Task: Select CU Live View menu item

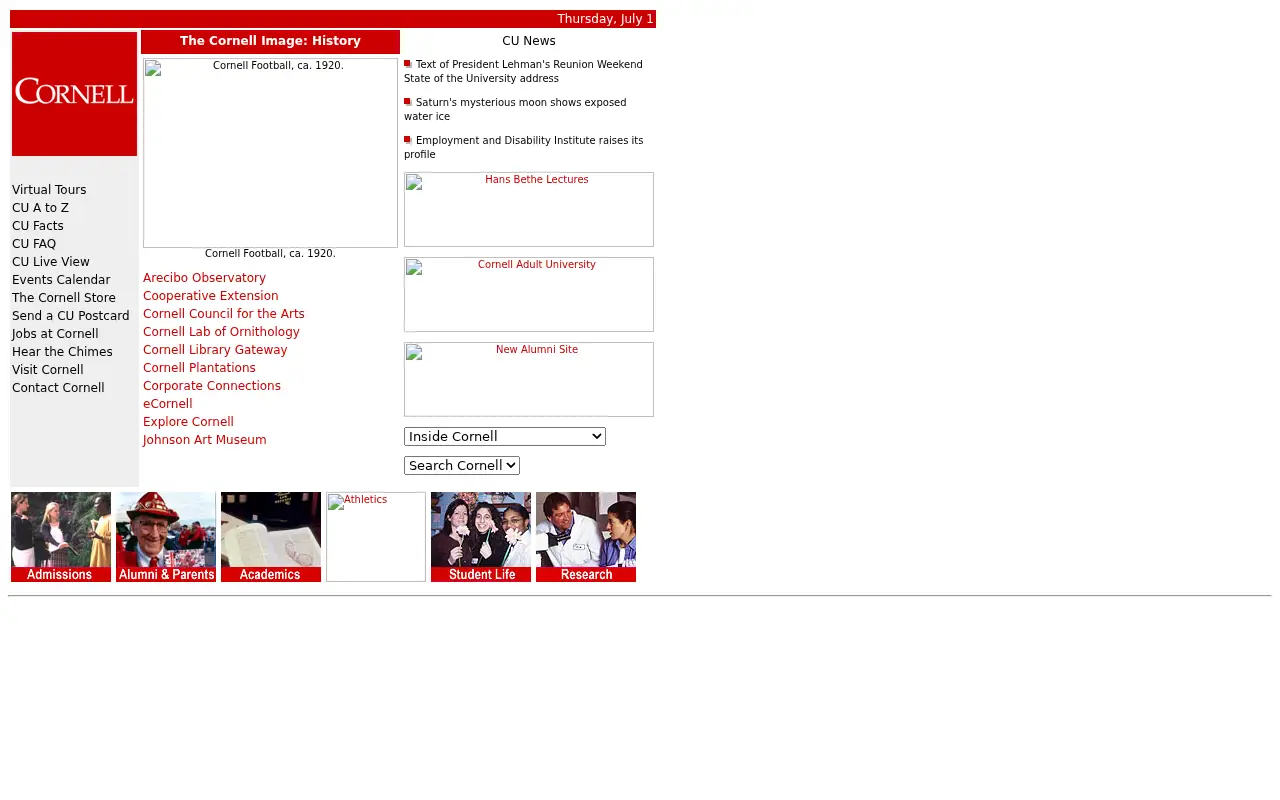Action: (51, 262)
